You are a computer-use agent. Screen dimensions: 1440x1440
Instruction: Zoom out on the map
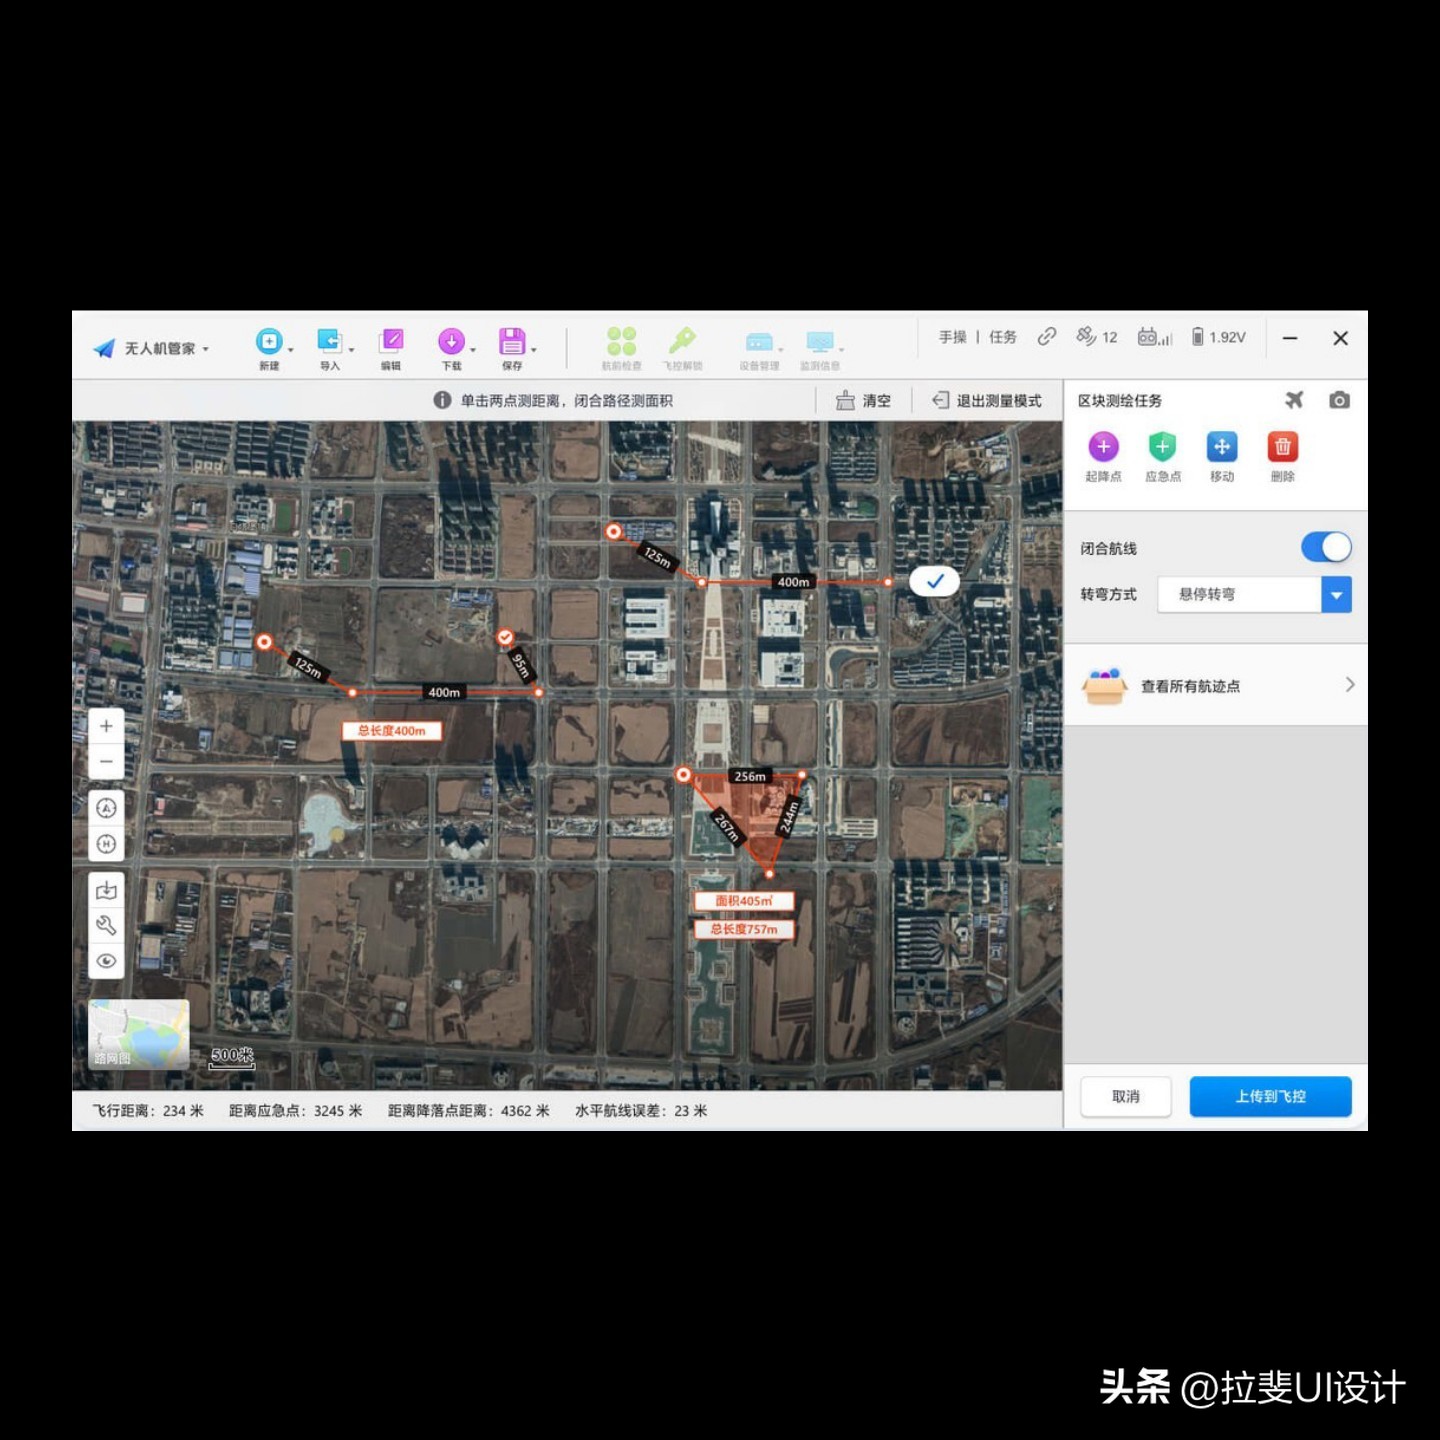(x=106, y=761)
